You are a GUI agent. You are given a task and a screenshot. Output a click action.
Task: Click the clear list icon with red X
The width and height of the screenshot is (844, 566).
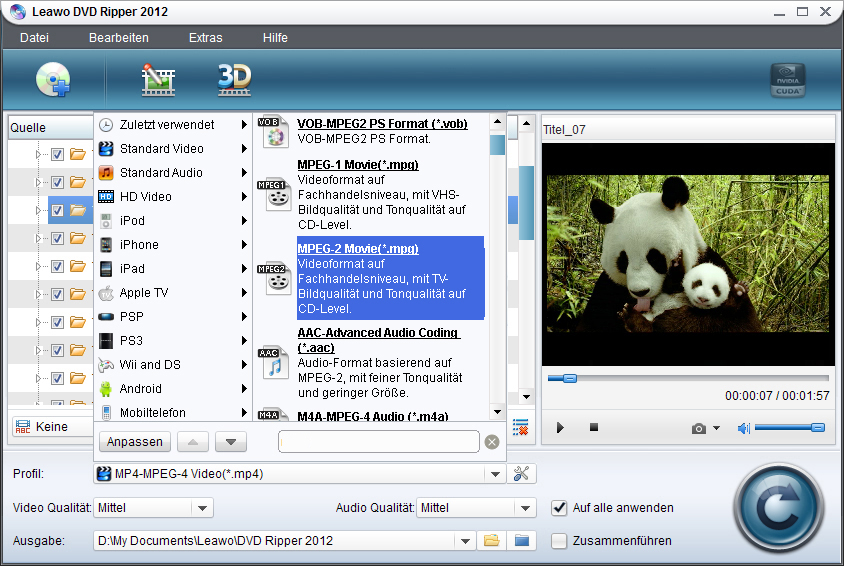click(521, 427)
